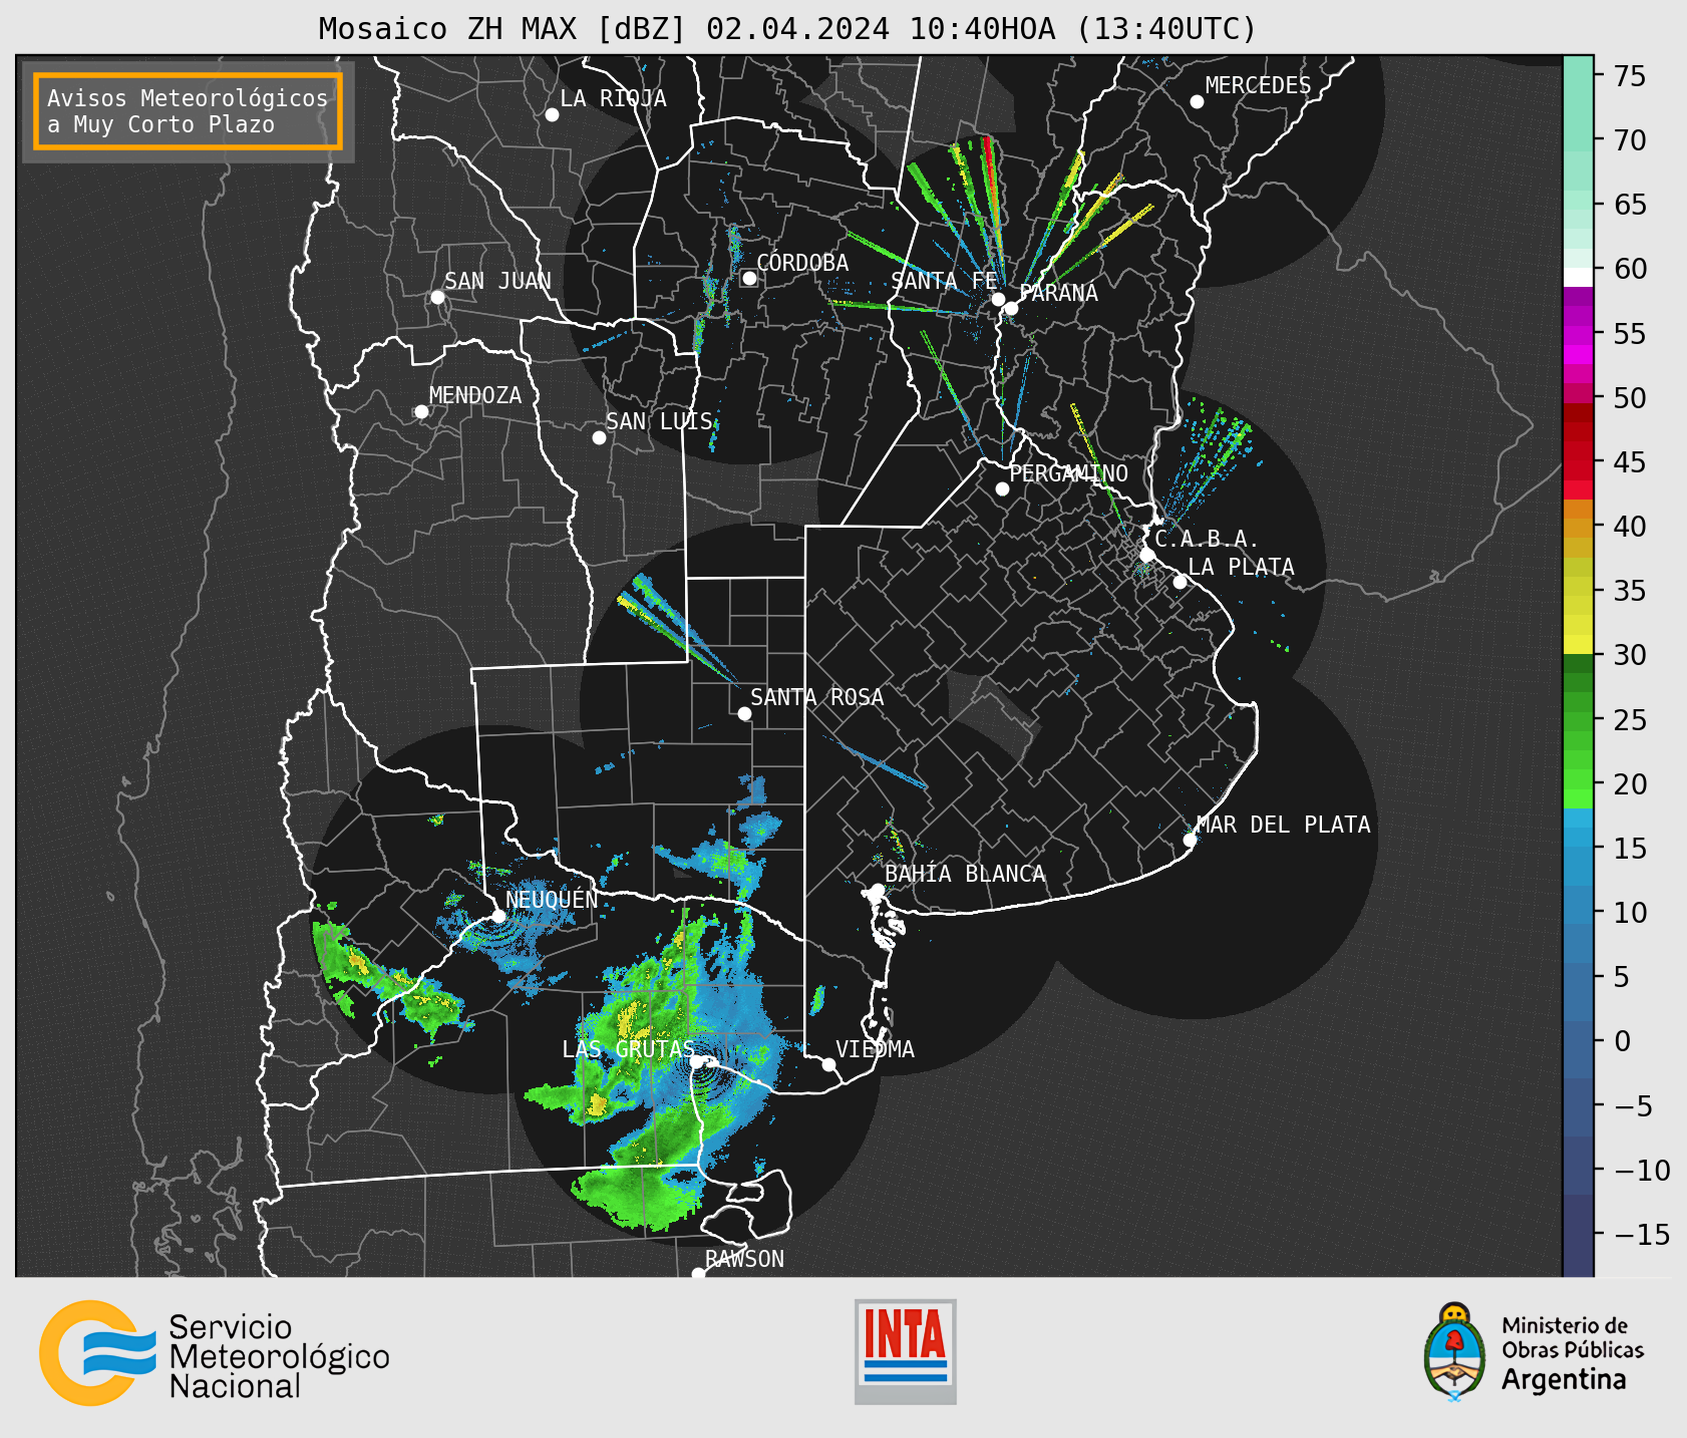
Task: Click the MENDOZA city marker dot
Action: point(421,412)
